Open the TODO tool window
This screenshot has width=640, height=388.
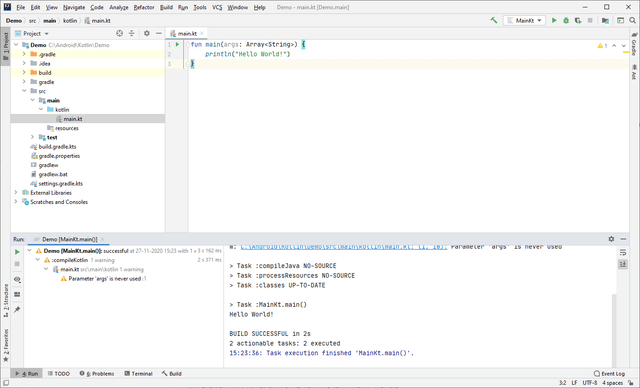click(x=59, y=373)
